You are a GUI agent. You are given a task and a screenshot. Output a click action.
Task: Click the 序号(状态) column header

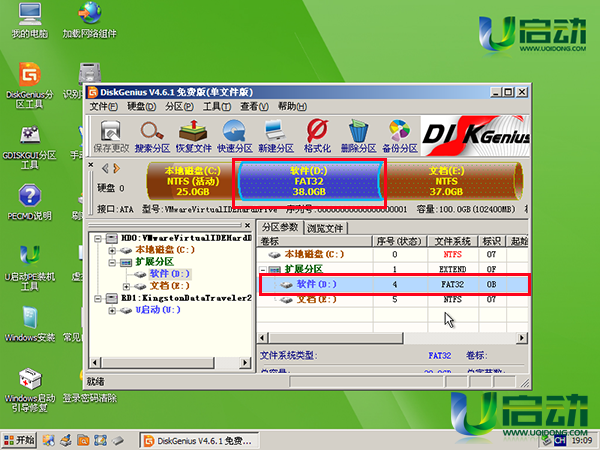[400, 241]
